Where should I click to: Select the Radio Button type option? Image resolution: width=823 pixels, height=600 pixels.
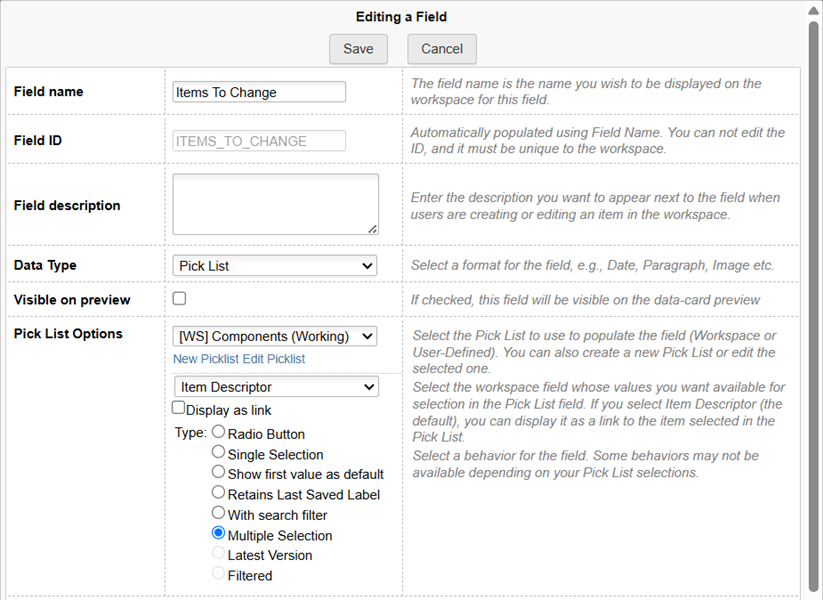point(219,433)
